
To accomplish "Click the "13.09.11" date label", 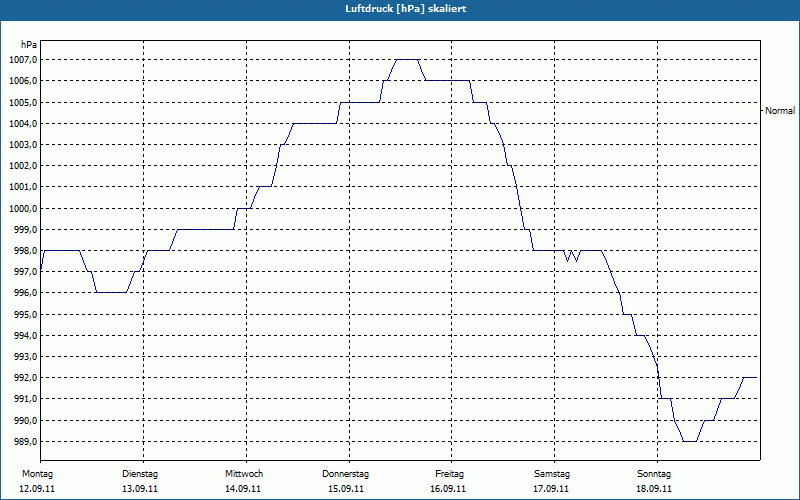I will 140,489.
